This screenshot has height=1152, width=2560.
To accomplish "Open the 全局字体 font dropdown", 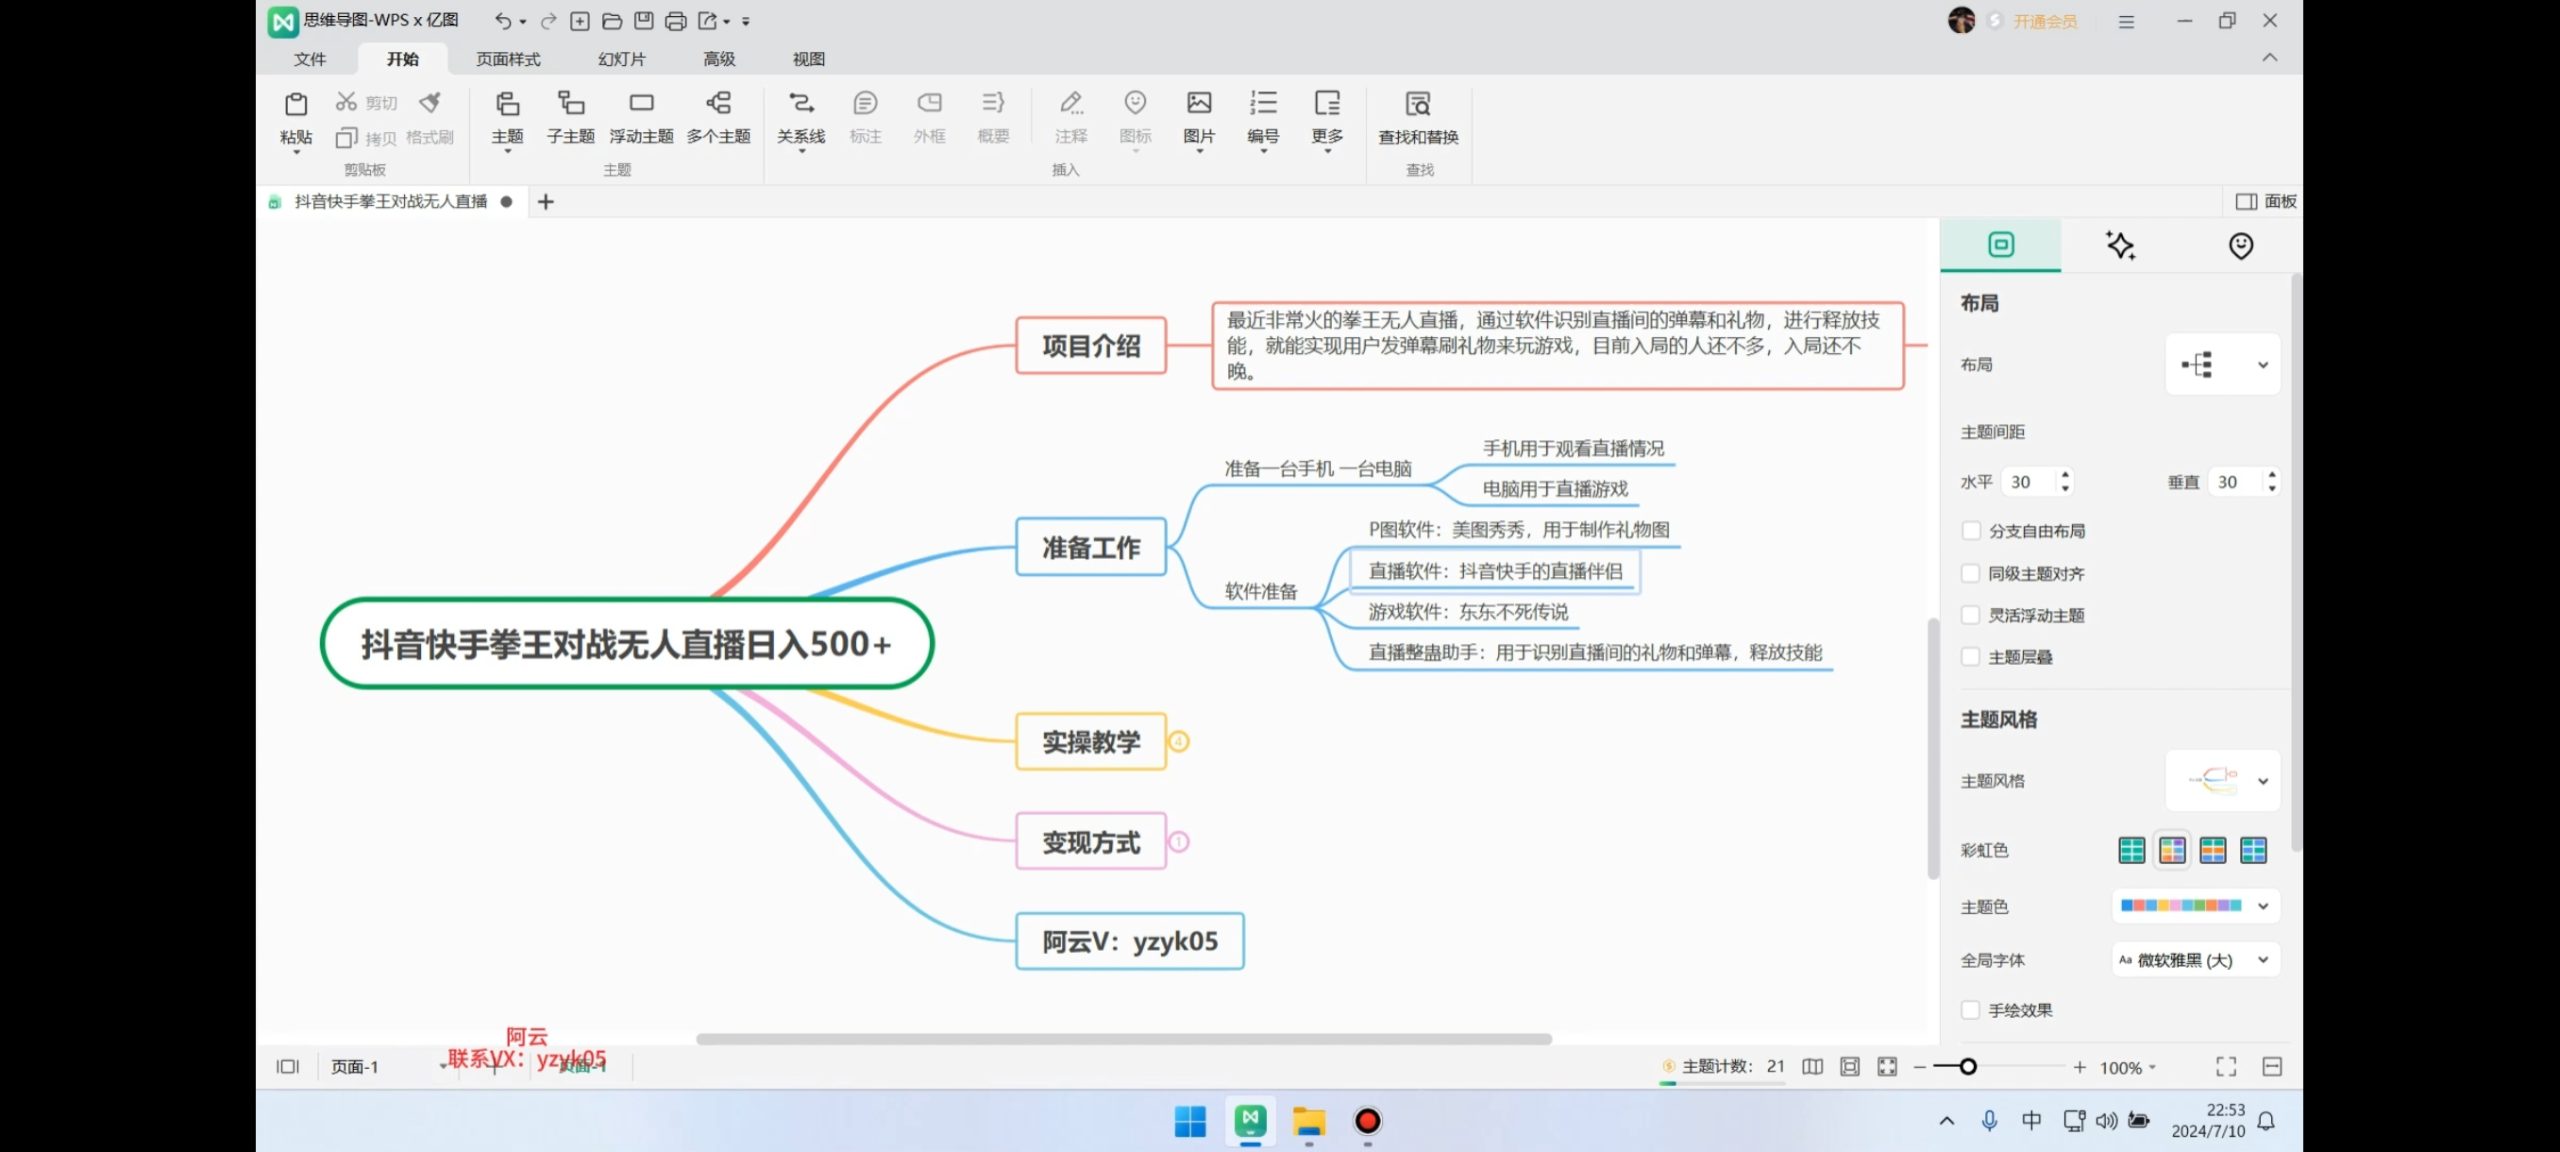I will (2196, 960).
